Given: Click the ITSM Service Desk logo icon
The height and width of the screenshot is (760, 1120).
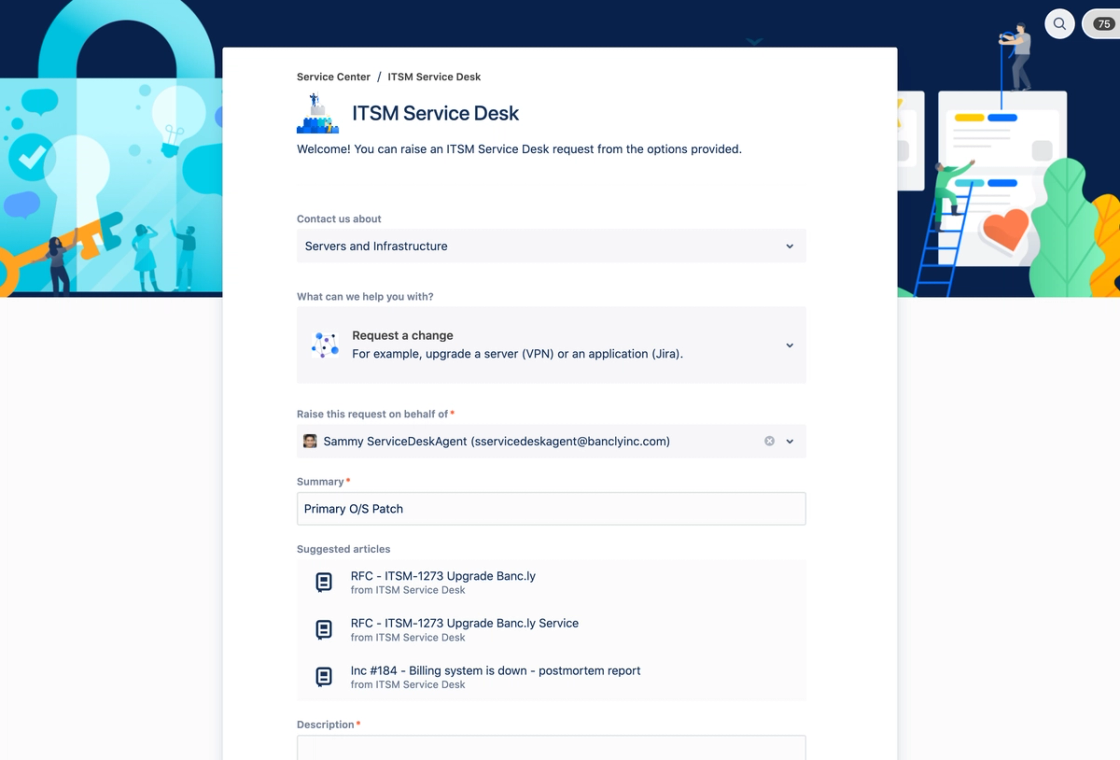Looking at the screenshot, I should (x=318, y=114).
